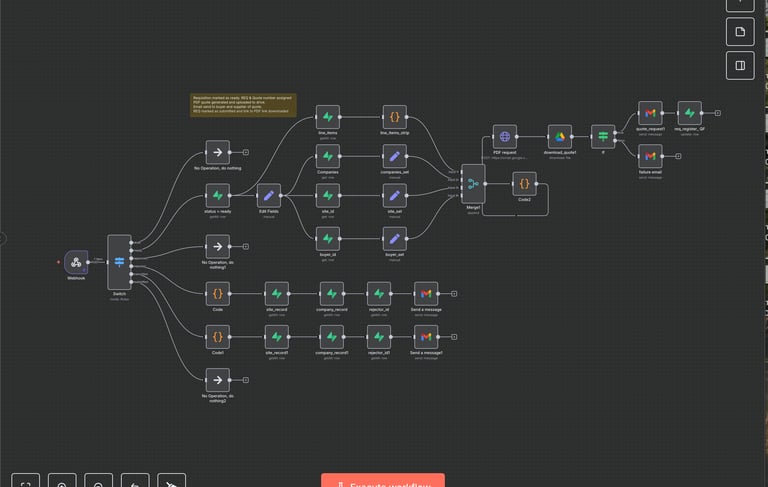Open the Companies Supabase node
Image resolution: width=768 pixels, height=487 pixels.
point(328,156)
